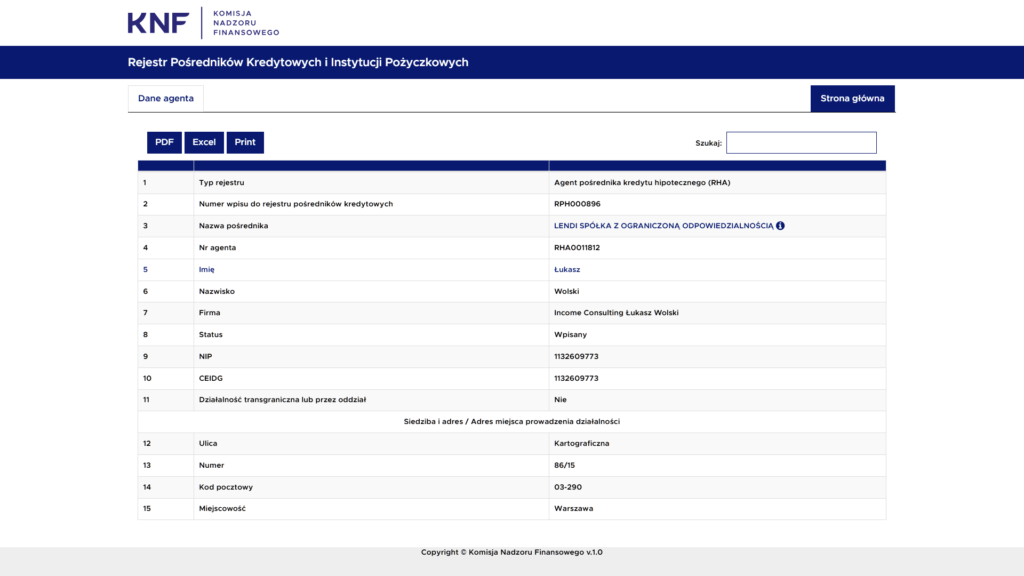This screenshot has width=1024, height=576.
Task: Select the name Łukasz
Action: (x=567, y=270)
